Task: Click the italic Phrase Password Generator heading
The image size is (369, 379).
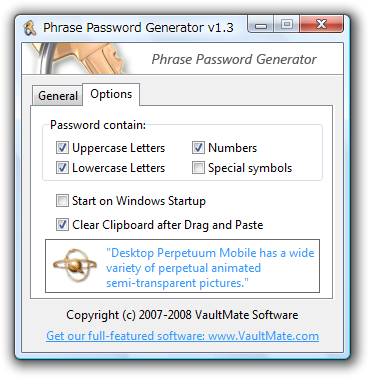Action: [234, 60]
